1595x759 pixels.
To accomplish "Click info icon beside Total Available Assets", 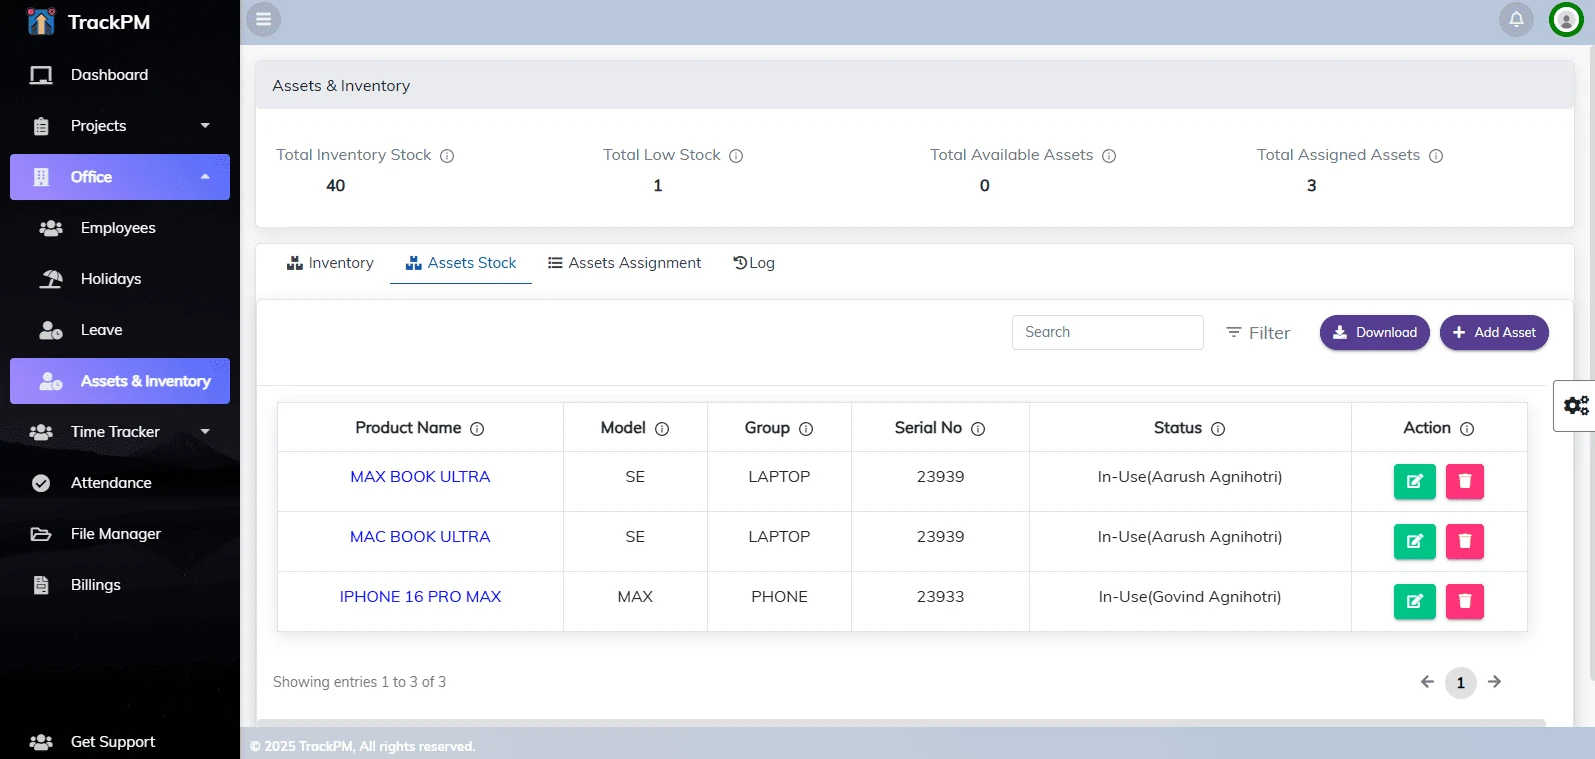I will pos(1109,156).
